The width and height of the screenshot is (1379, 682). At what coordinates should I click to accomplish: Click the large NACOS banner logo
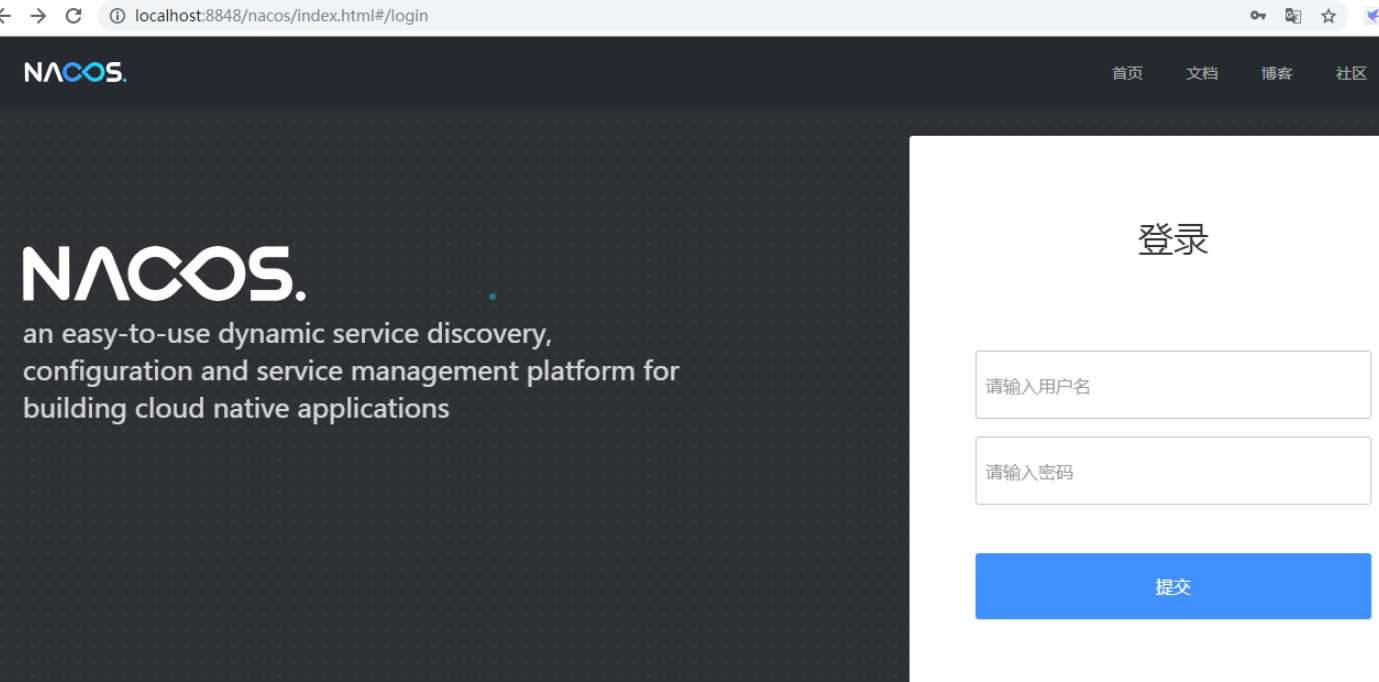[x=164, y=274]
